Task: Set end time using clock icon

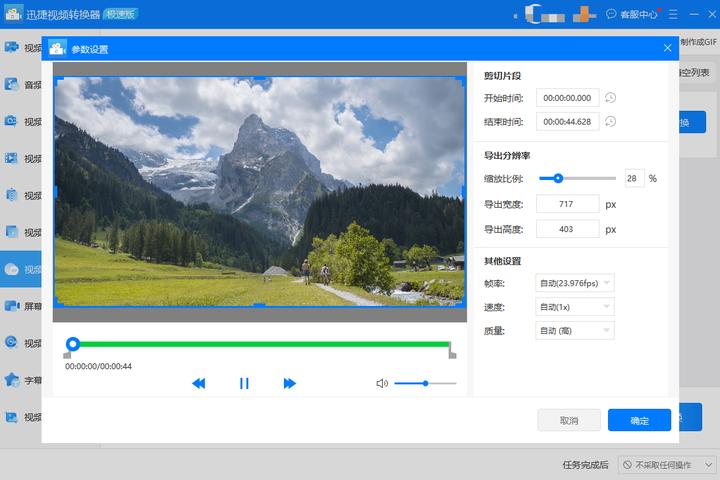Action: (x=610, y=121)
